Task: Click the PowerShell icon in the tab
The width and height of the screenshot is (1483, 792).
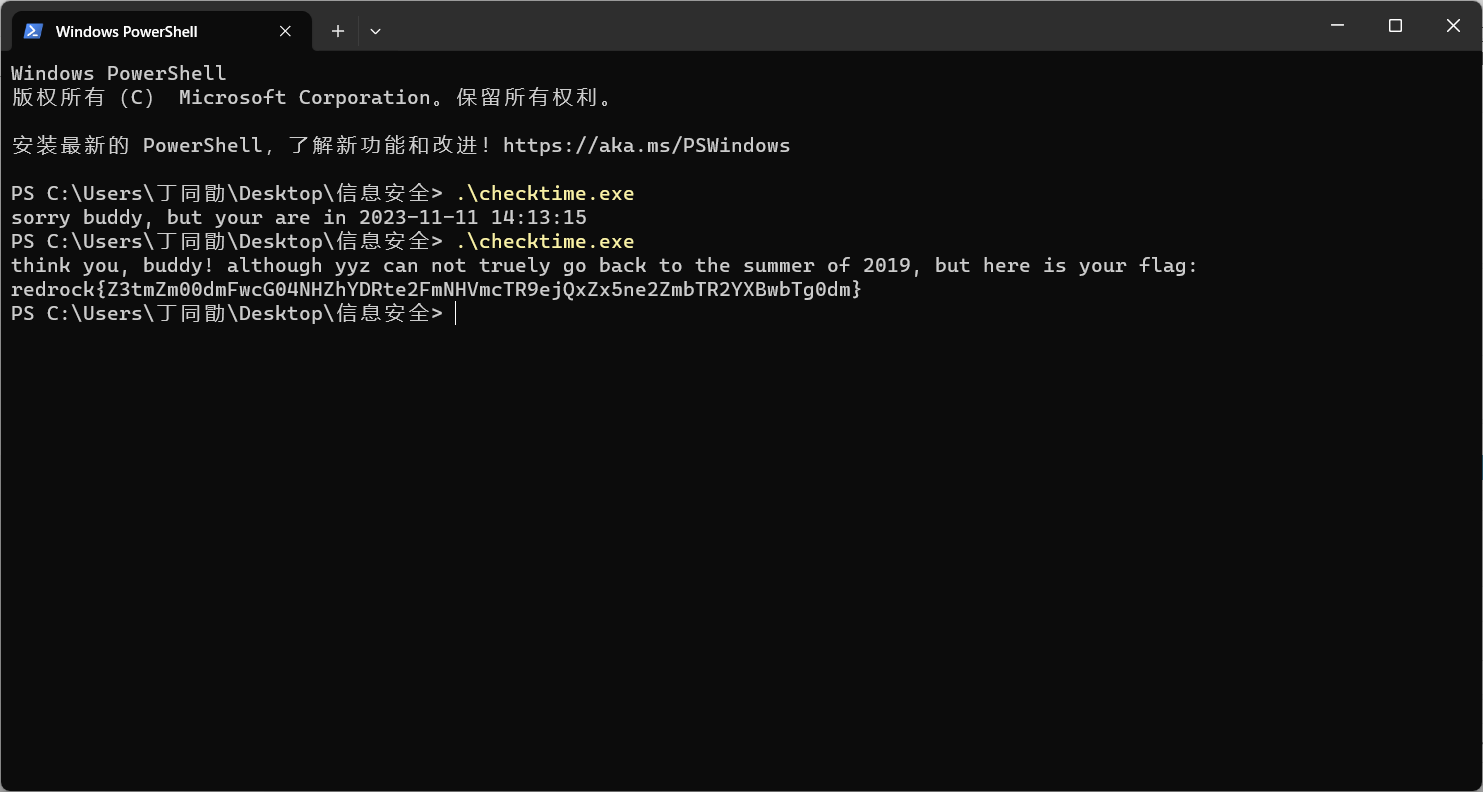Action: point(33,31)
